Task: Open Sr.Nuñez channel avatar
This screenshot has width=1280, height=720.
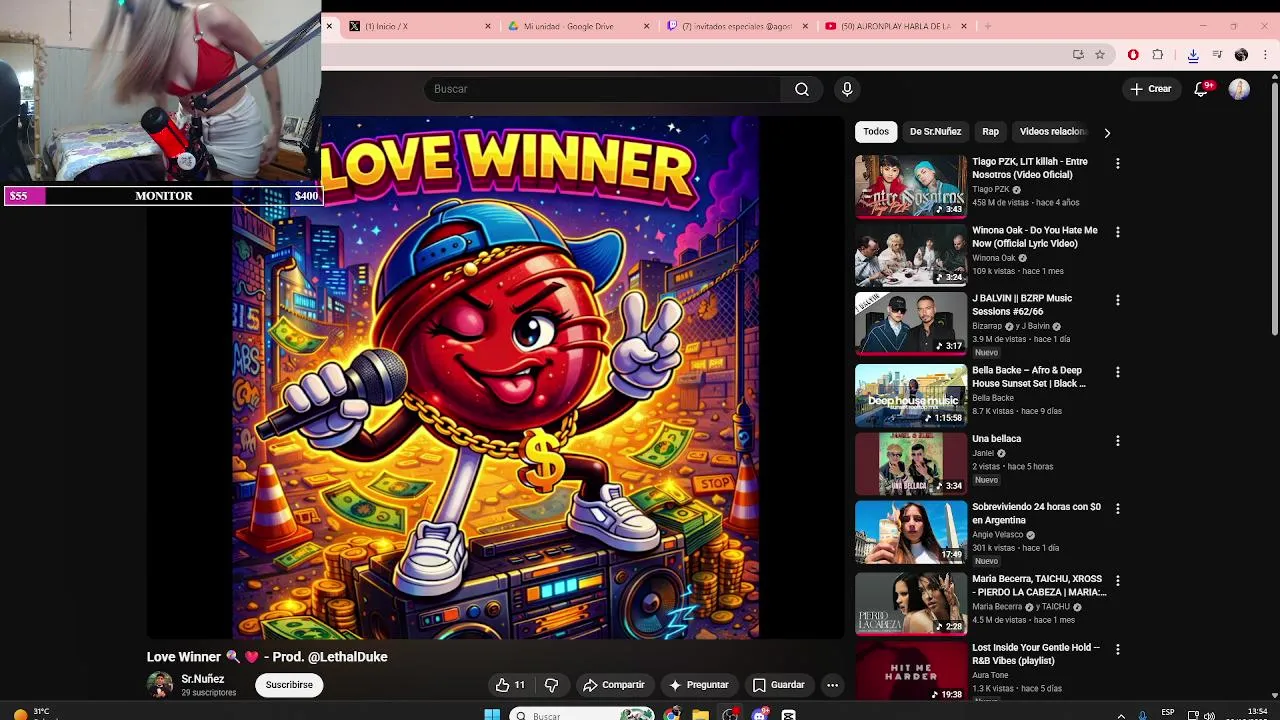Action: [x=159, y=685]
